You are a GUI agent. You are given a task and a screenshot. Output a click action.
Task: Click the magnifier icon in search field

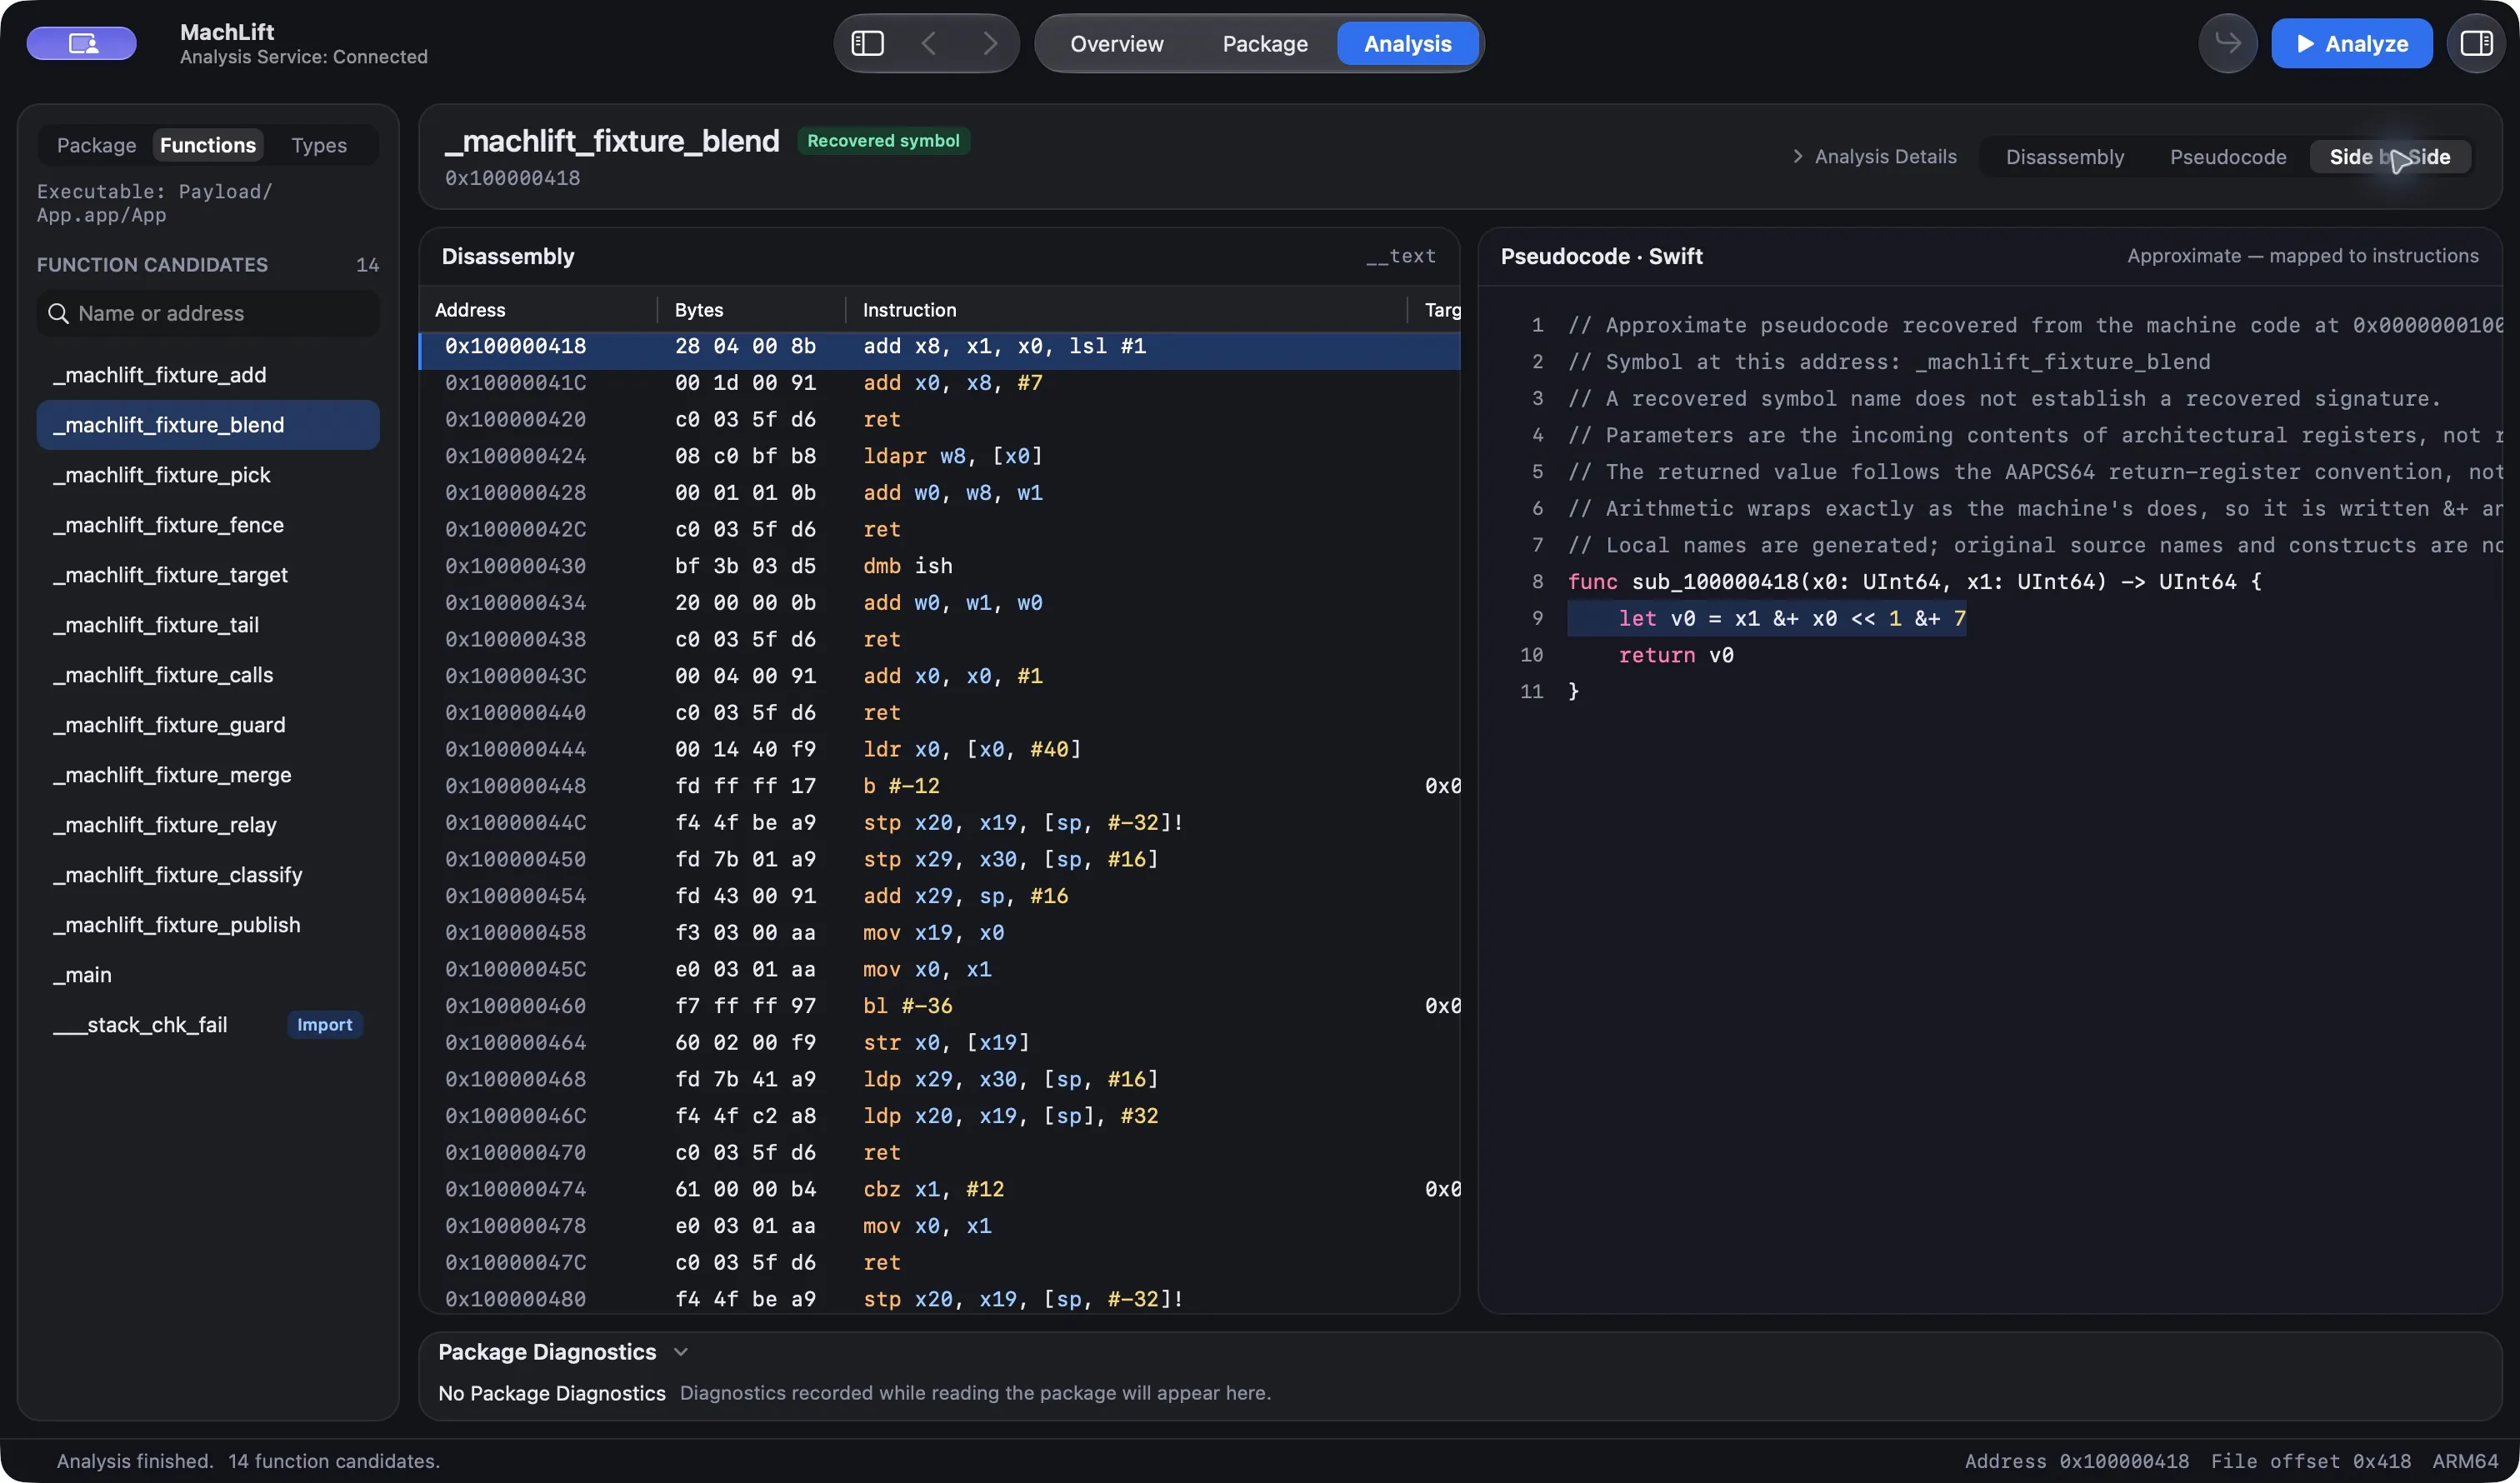tap(58, 313)
